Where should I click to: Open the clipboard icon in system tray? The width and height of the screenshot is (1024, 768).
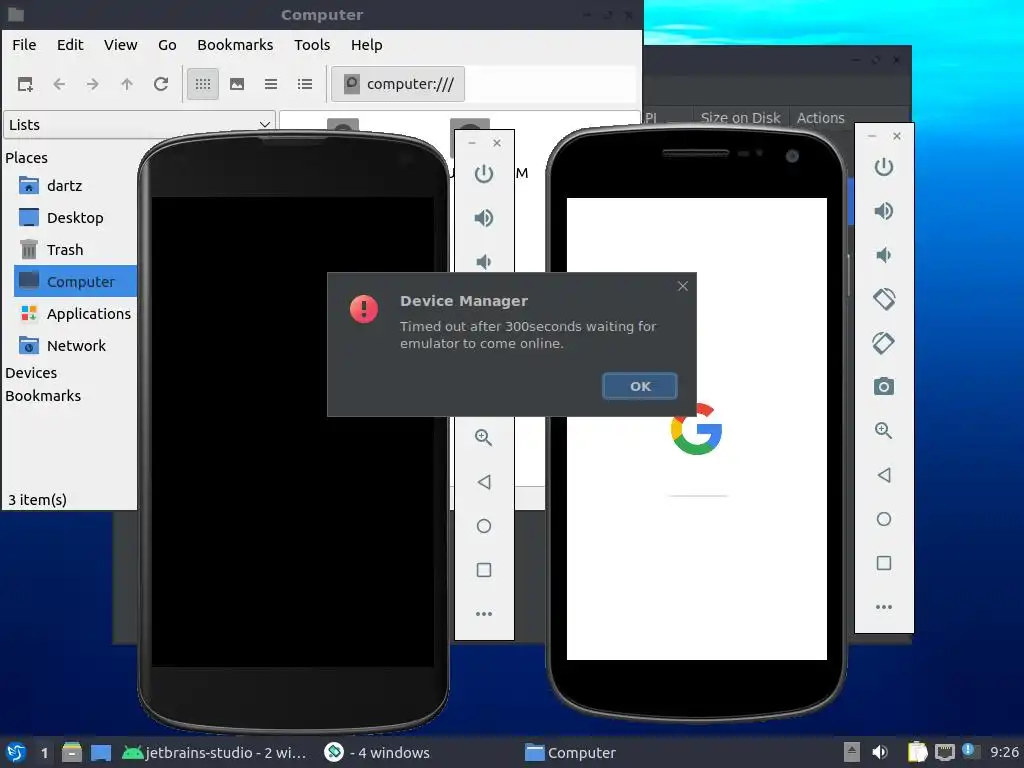pyautogui.click(x=917, y=752)
